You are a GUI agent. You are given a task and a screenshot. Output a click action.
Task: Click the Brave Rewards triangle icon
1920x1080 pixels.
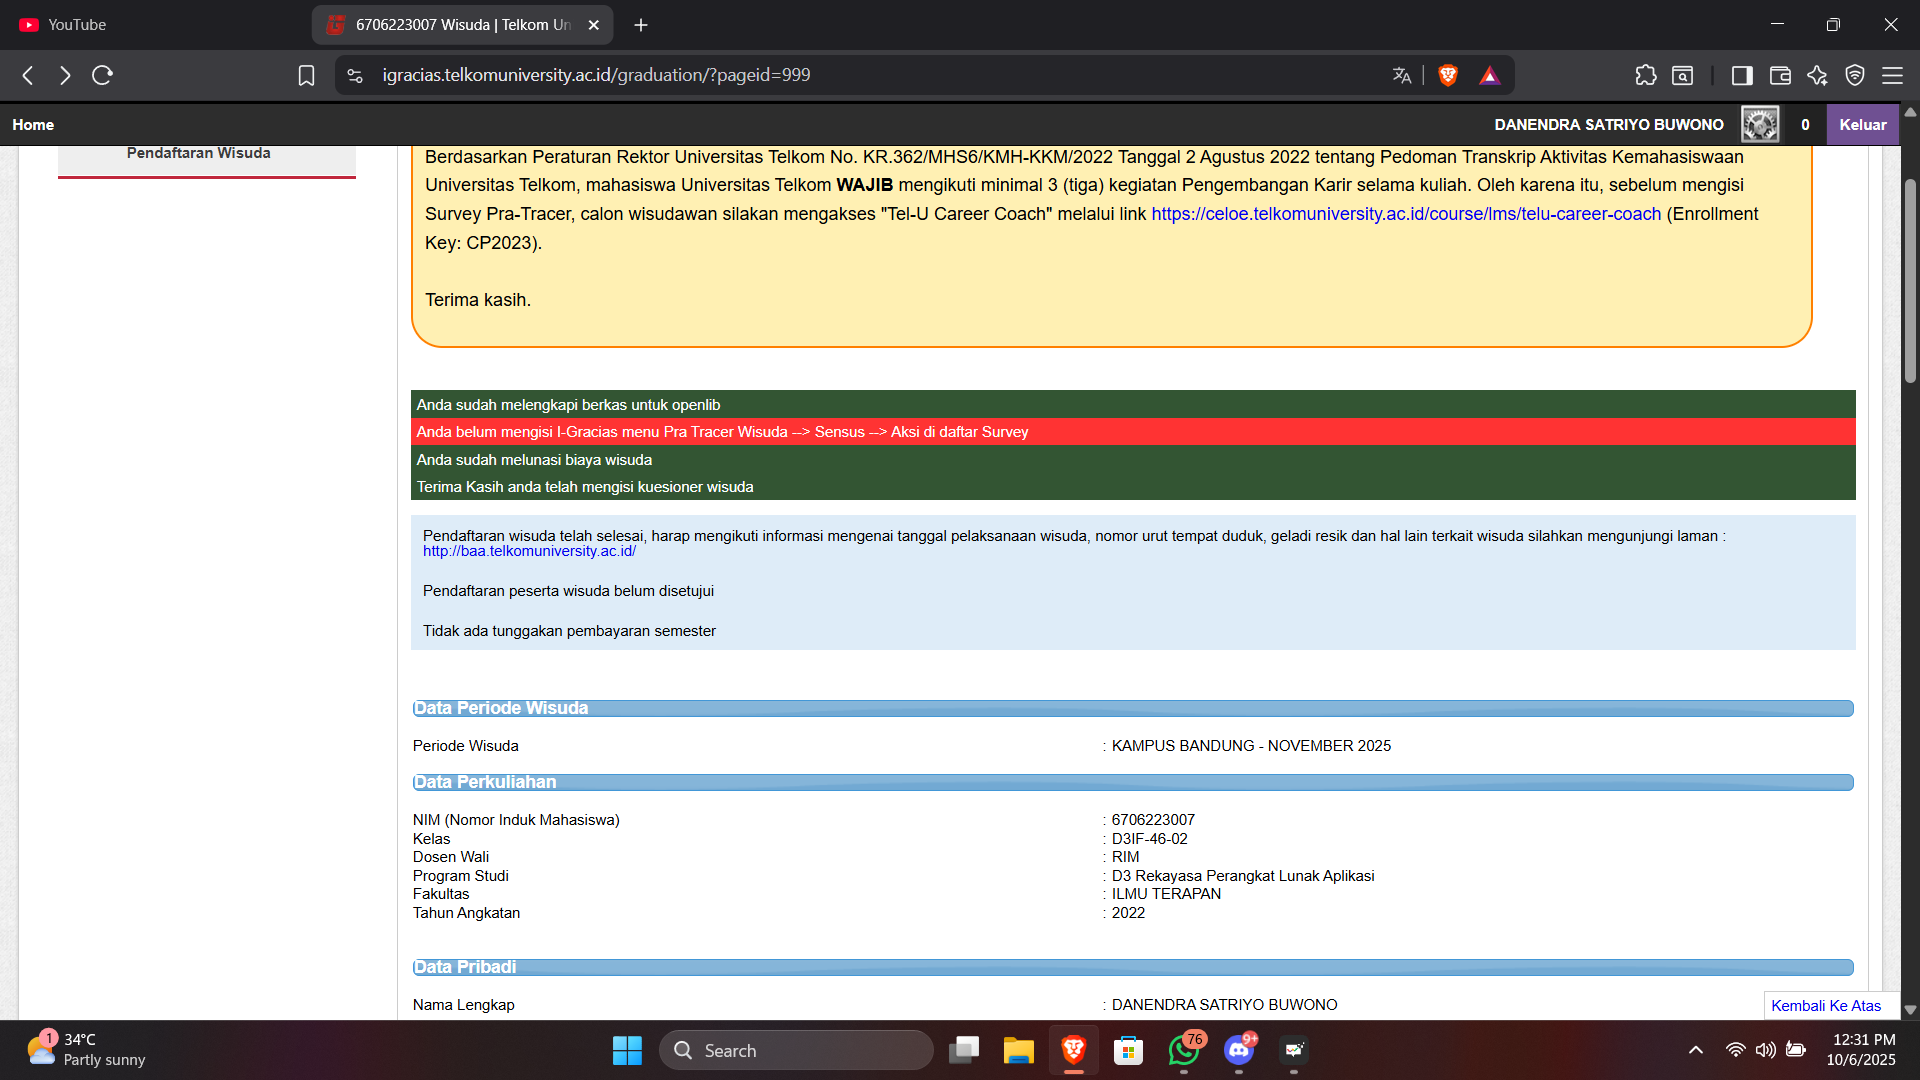pos(1489,75)
